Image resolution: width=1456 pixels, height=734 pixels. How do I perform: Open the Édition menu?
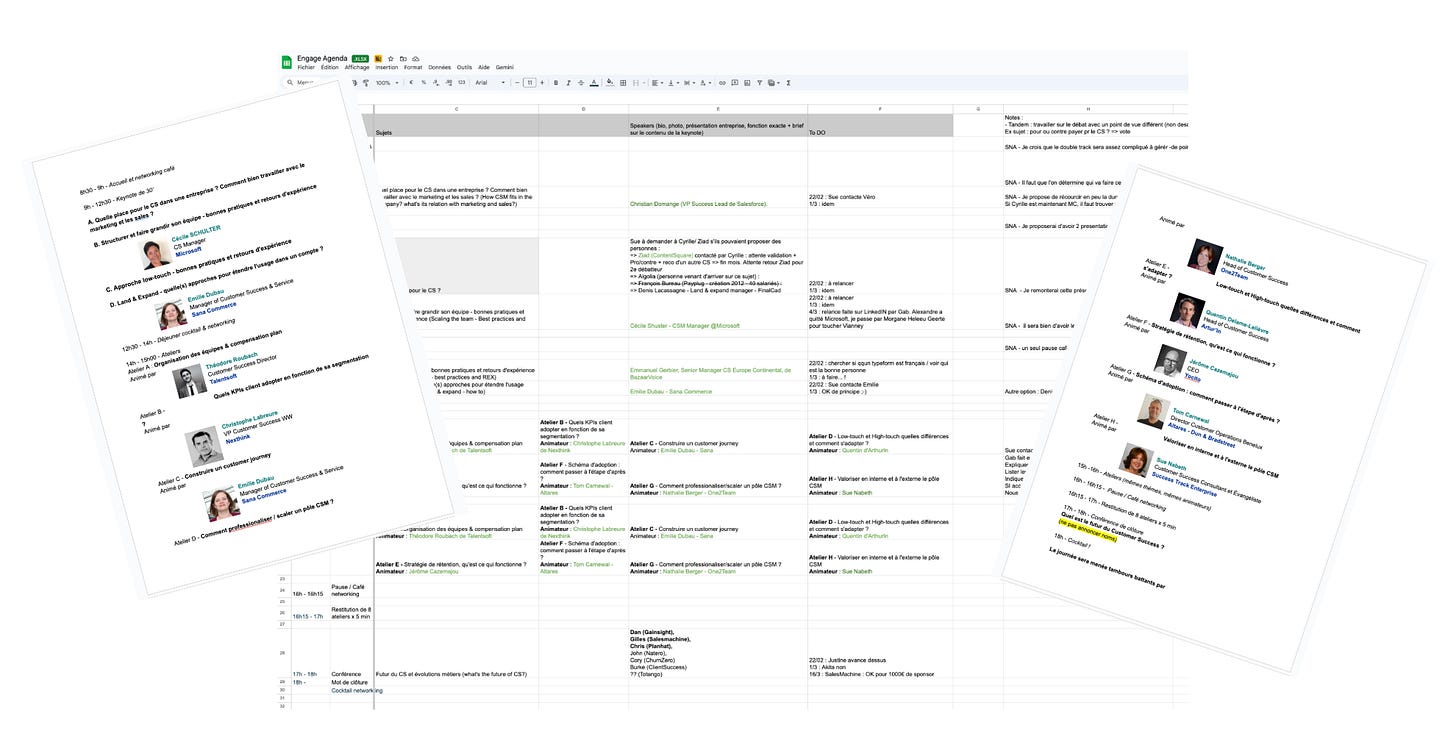click(330, 67)
